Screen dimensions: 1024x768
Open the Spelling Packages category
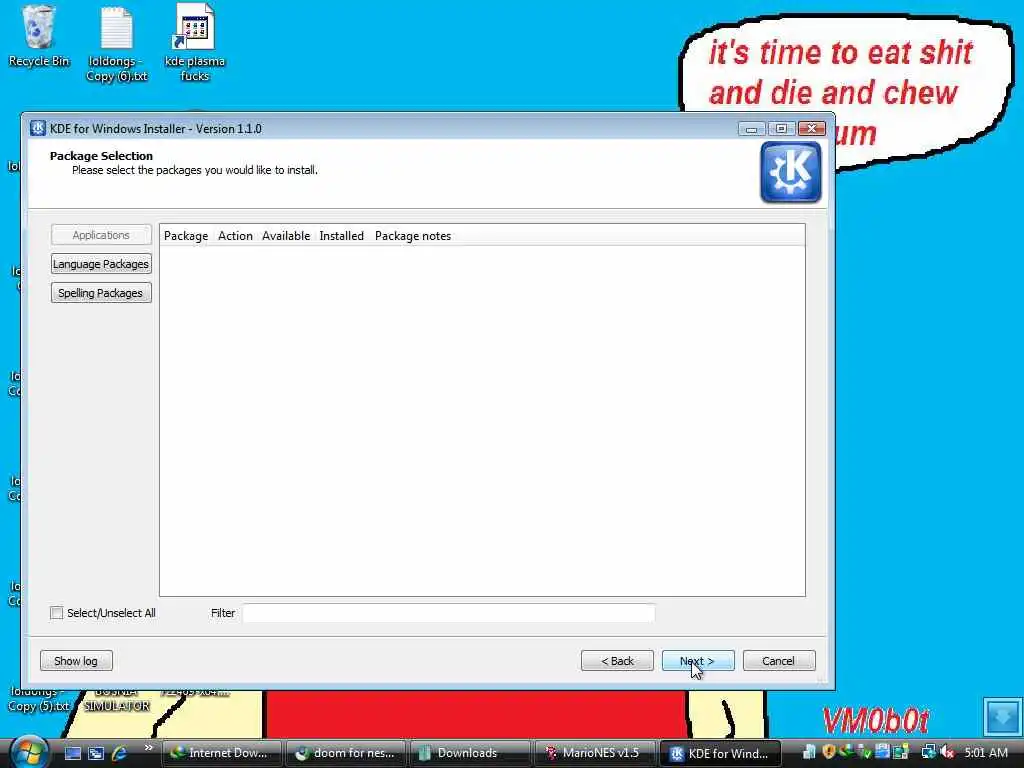(x=101, y=293)
